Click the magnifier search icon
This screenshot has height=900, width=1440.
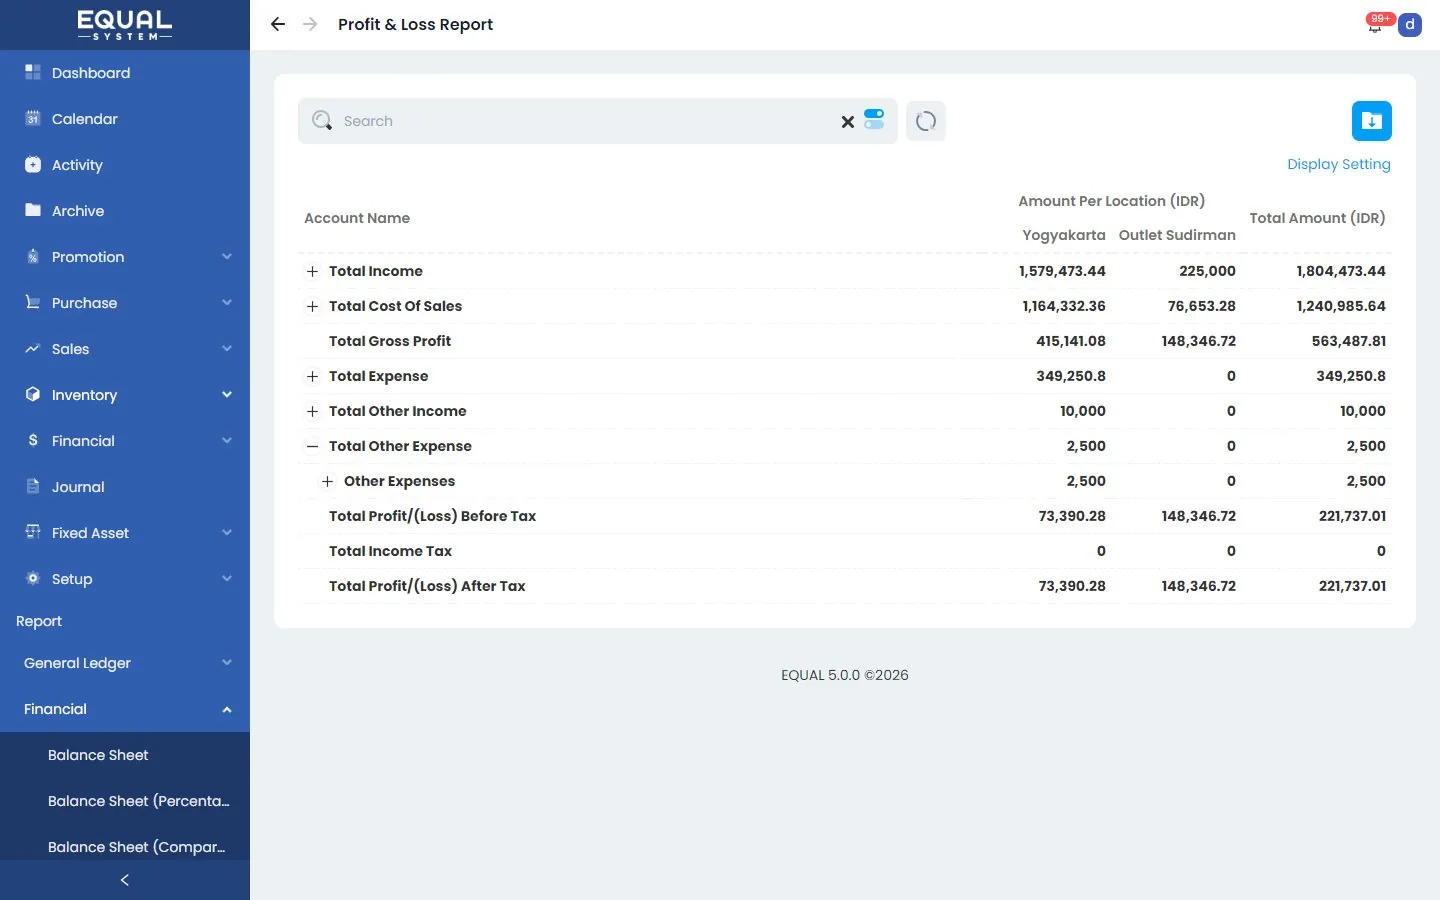click(322, 121)
